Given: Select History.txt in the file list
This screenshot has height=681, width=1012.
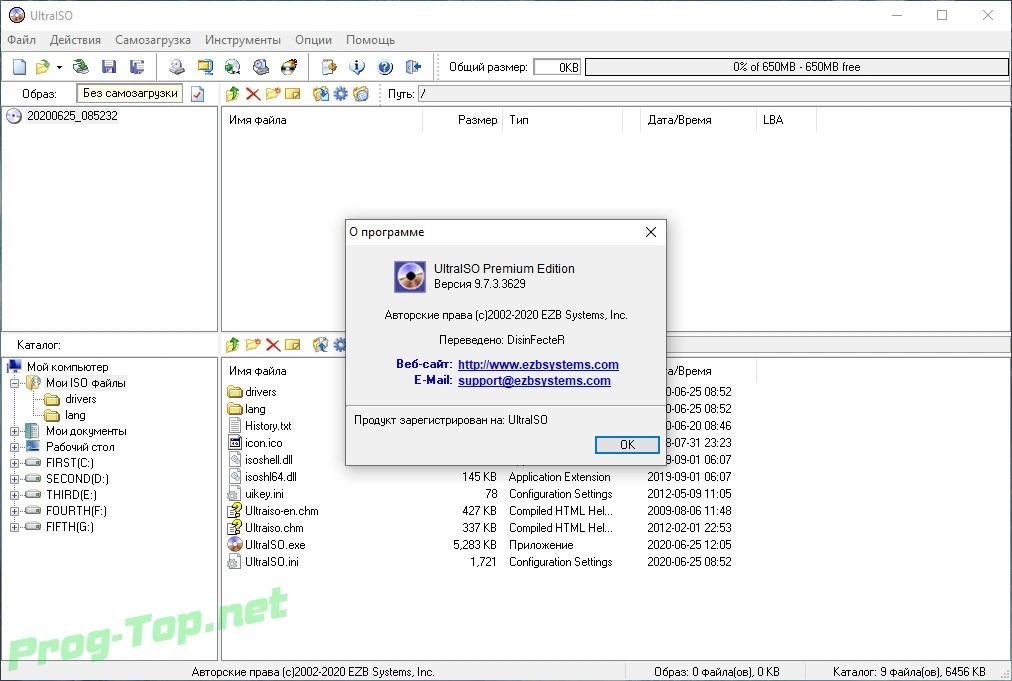Looking at the screenshot, I should click(x=268, y=426).
